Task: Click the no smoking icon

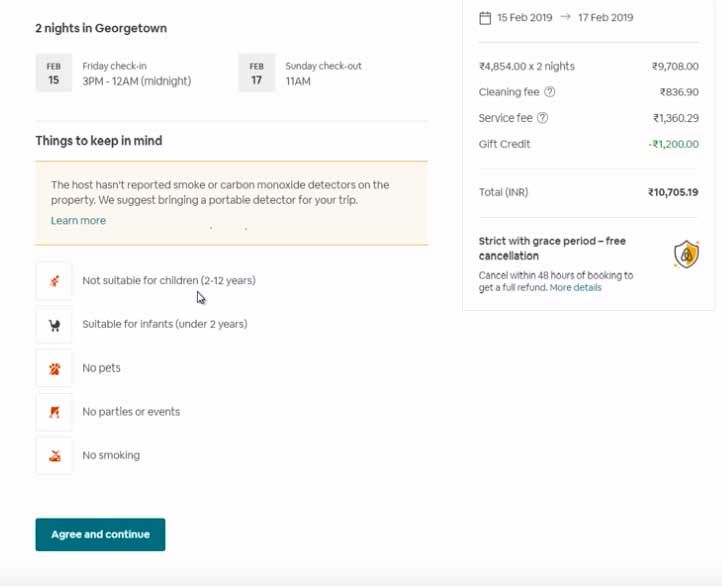Action: point(54,456)
